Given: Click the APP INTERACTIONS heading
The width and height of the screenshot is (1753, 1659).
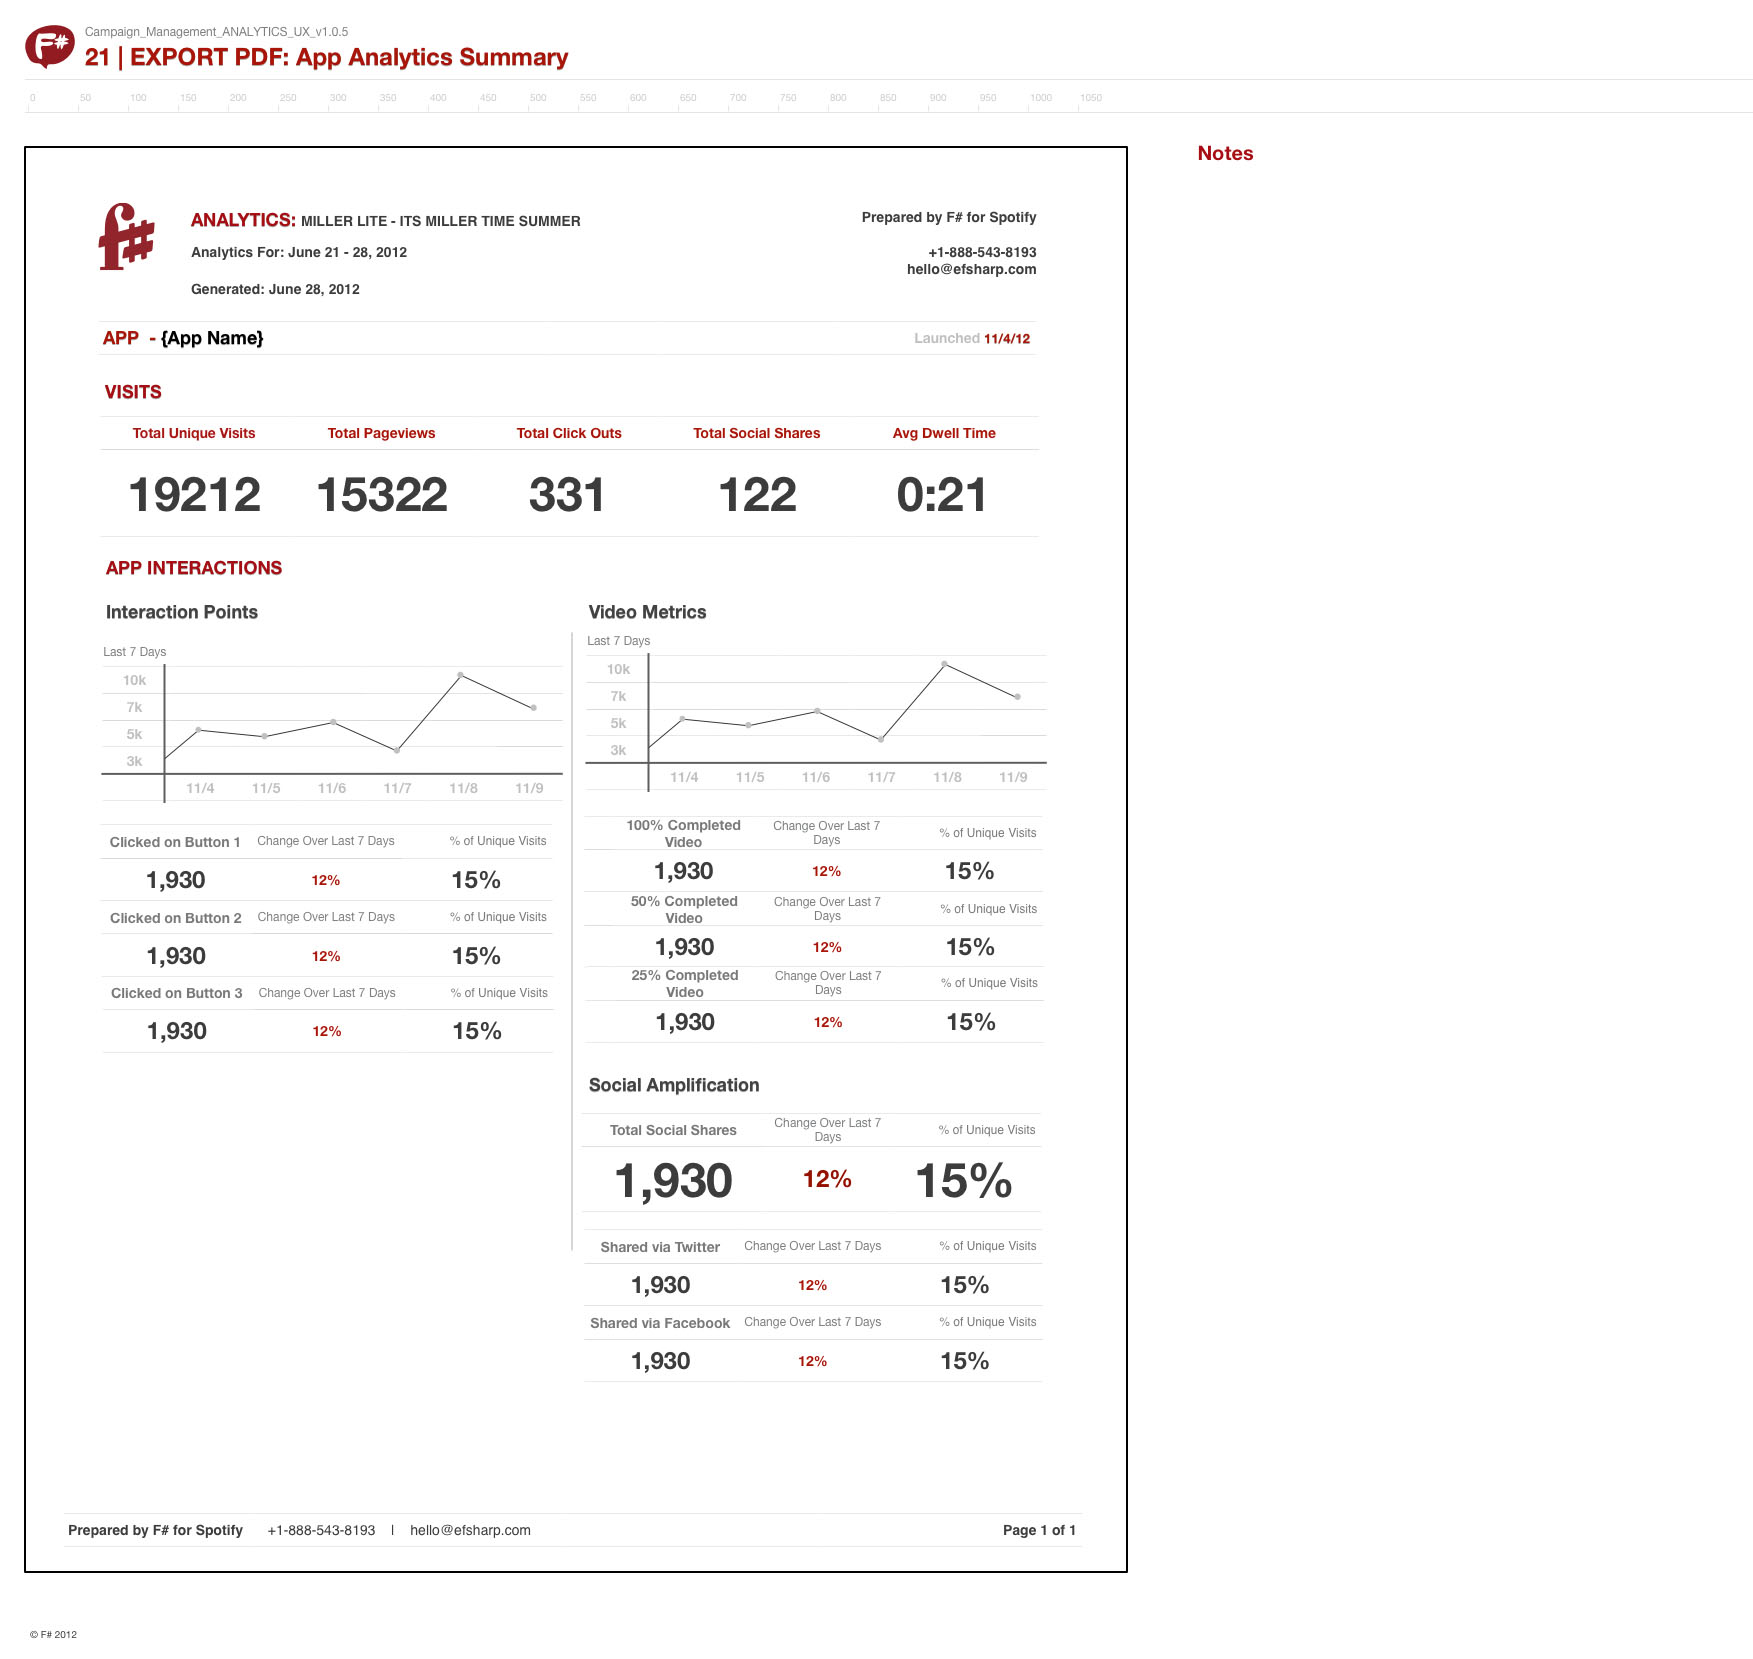Looking at the screenshot, I should [194, 568].
